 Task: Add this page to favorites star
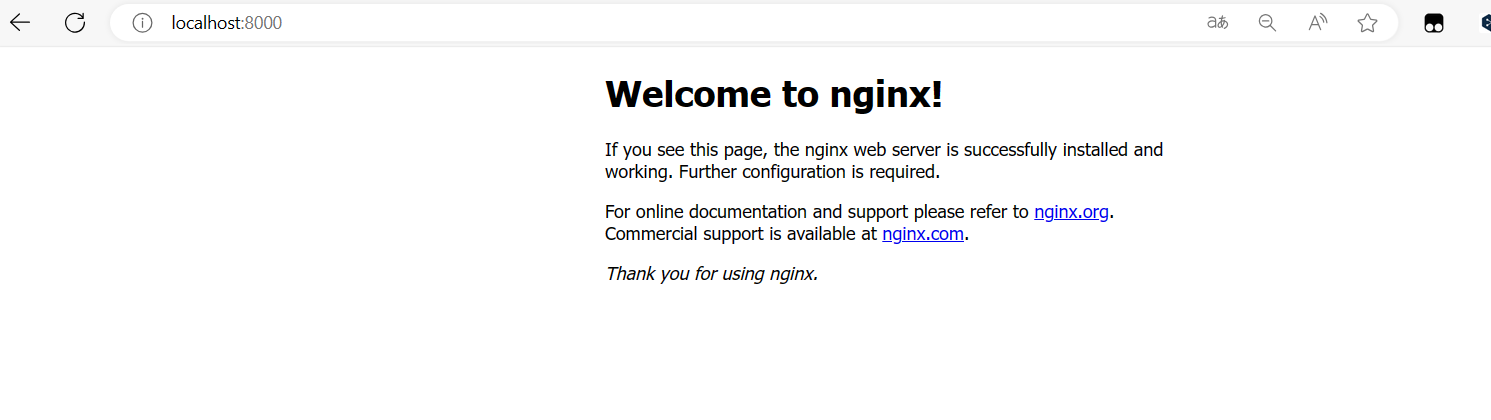(1367, 22)
